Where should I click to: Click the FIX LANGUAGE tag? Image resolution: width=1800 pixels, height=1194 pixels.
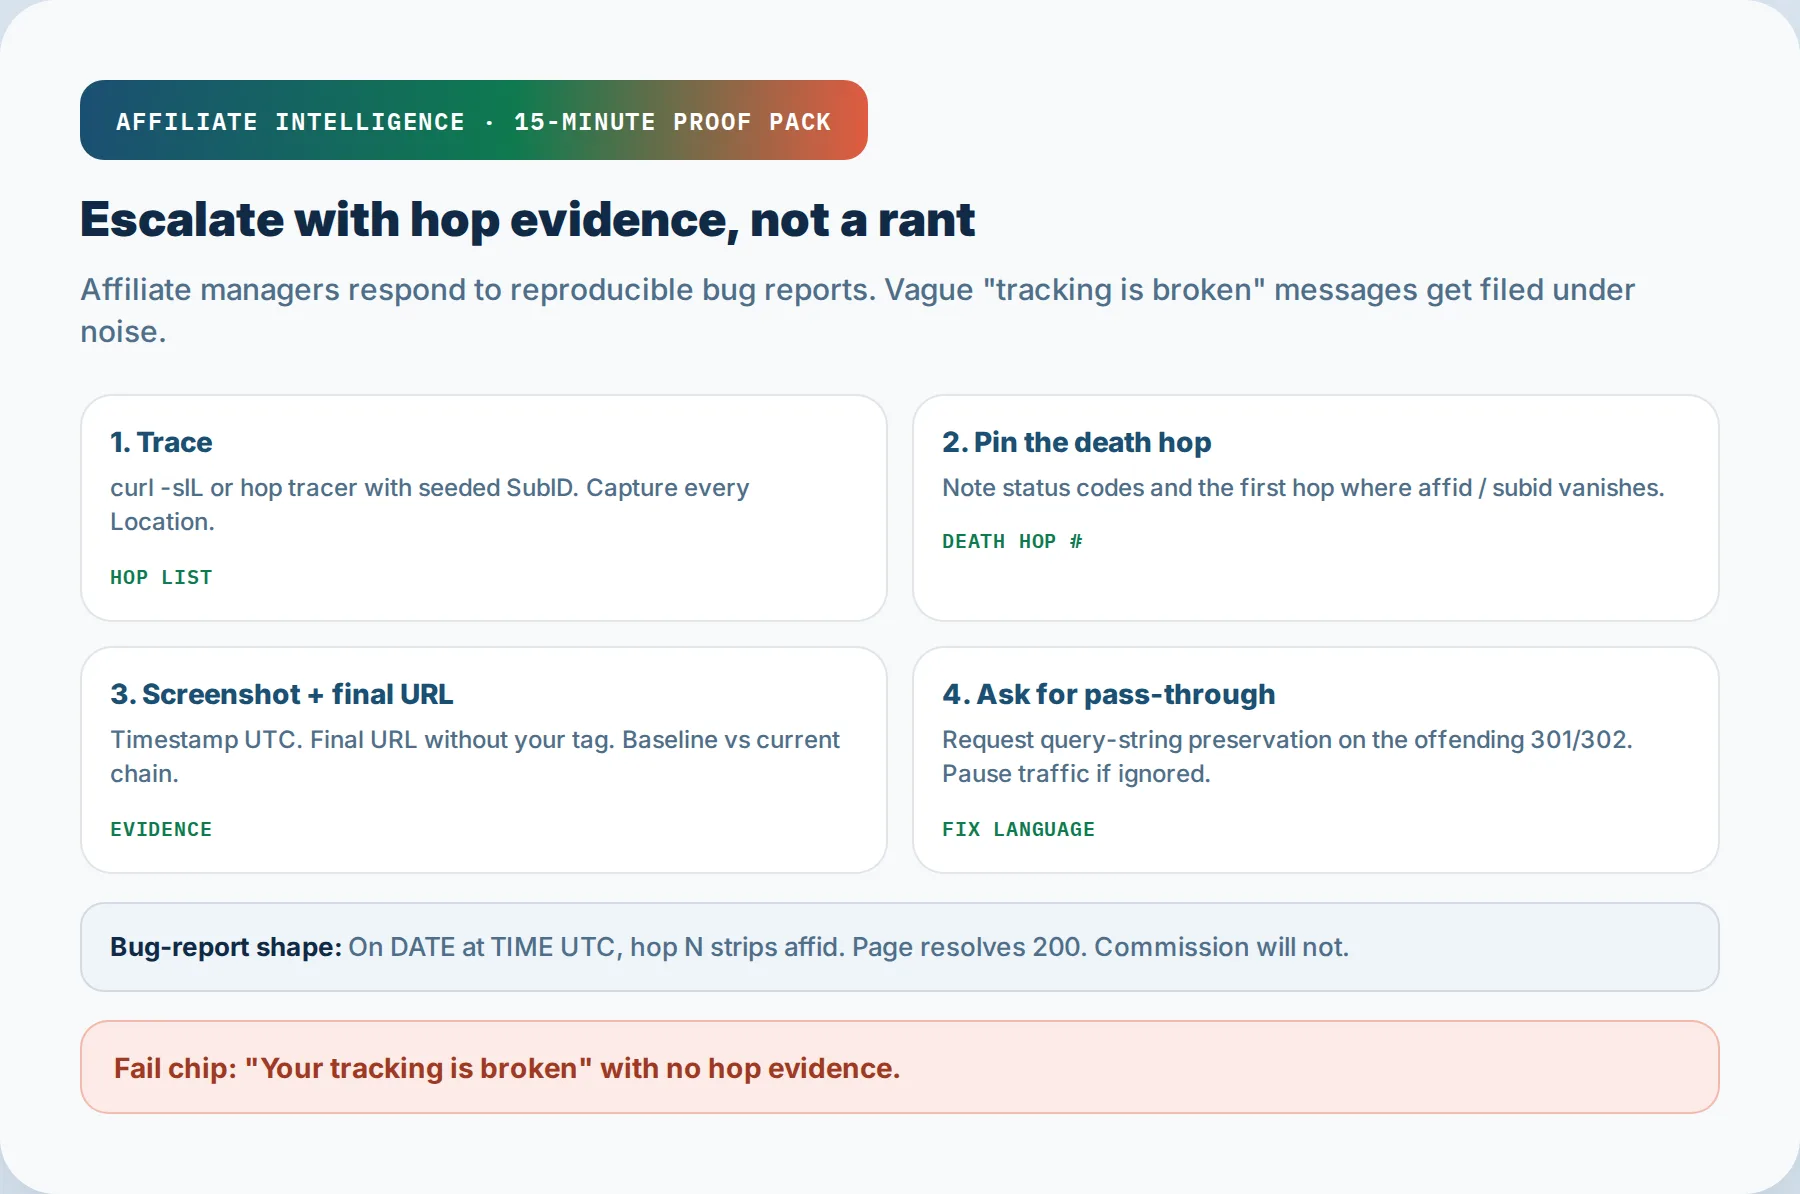click(1018, 829)
